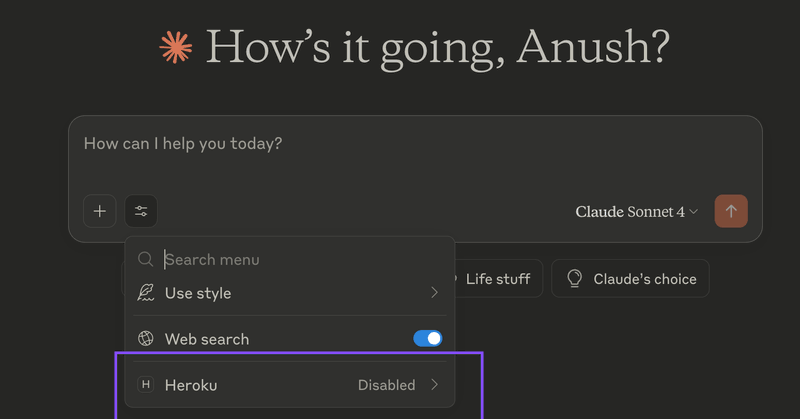Expand the Heroku submenu chevron
Viewport: 800px width, 419px height.
[x=434, y=384]
